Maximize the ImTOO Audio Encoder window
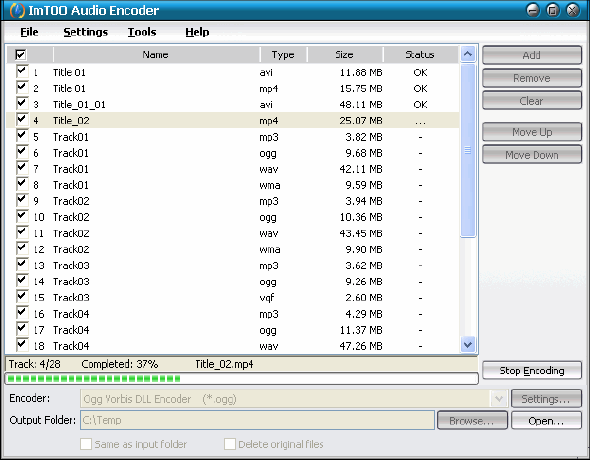590x460 pixels. 553,10
